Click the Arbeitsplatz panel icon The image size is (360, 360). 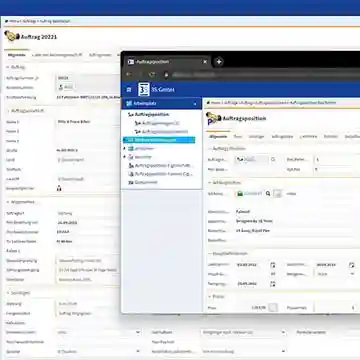pyautogui.click(x=129, y=103)
